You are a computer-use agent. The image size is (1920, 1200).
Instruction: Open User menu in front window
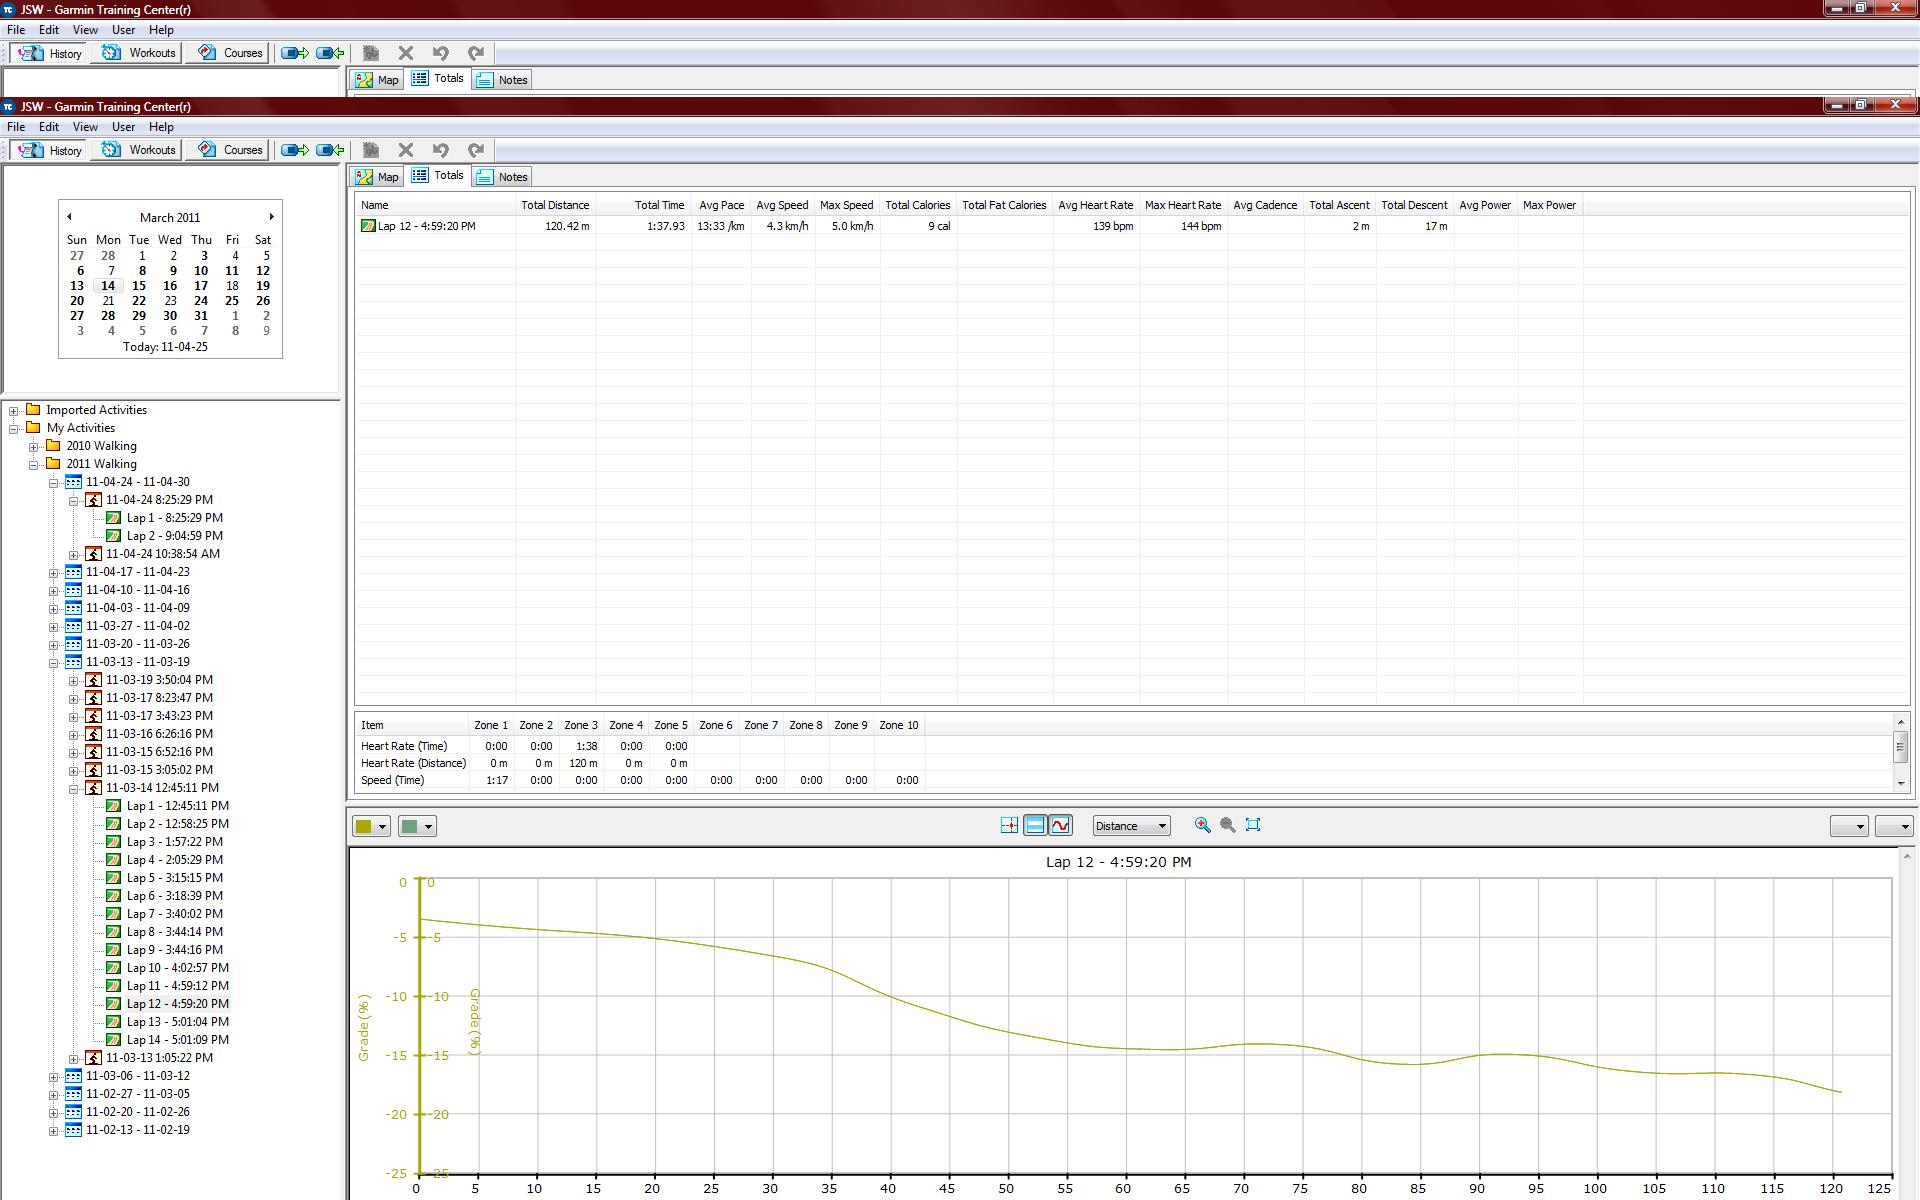coord(124,127)
